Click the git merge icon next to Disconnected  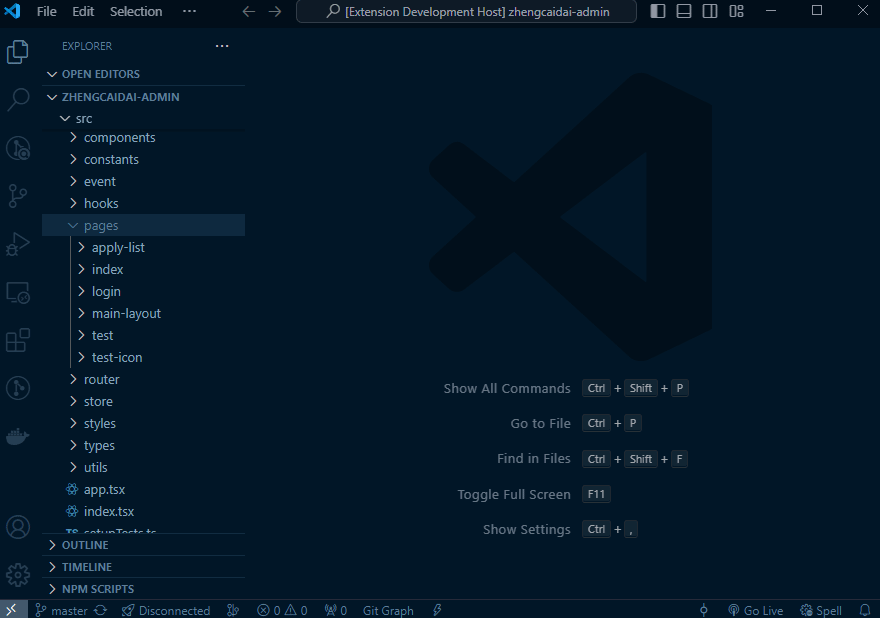pyautogui.click(x=233, y=610)
